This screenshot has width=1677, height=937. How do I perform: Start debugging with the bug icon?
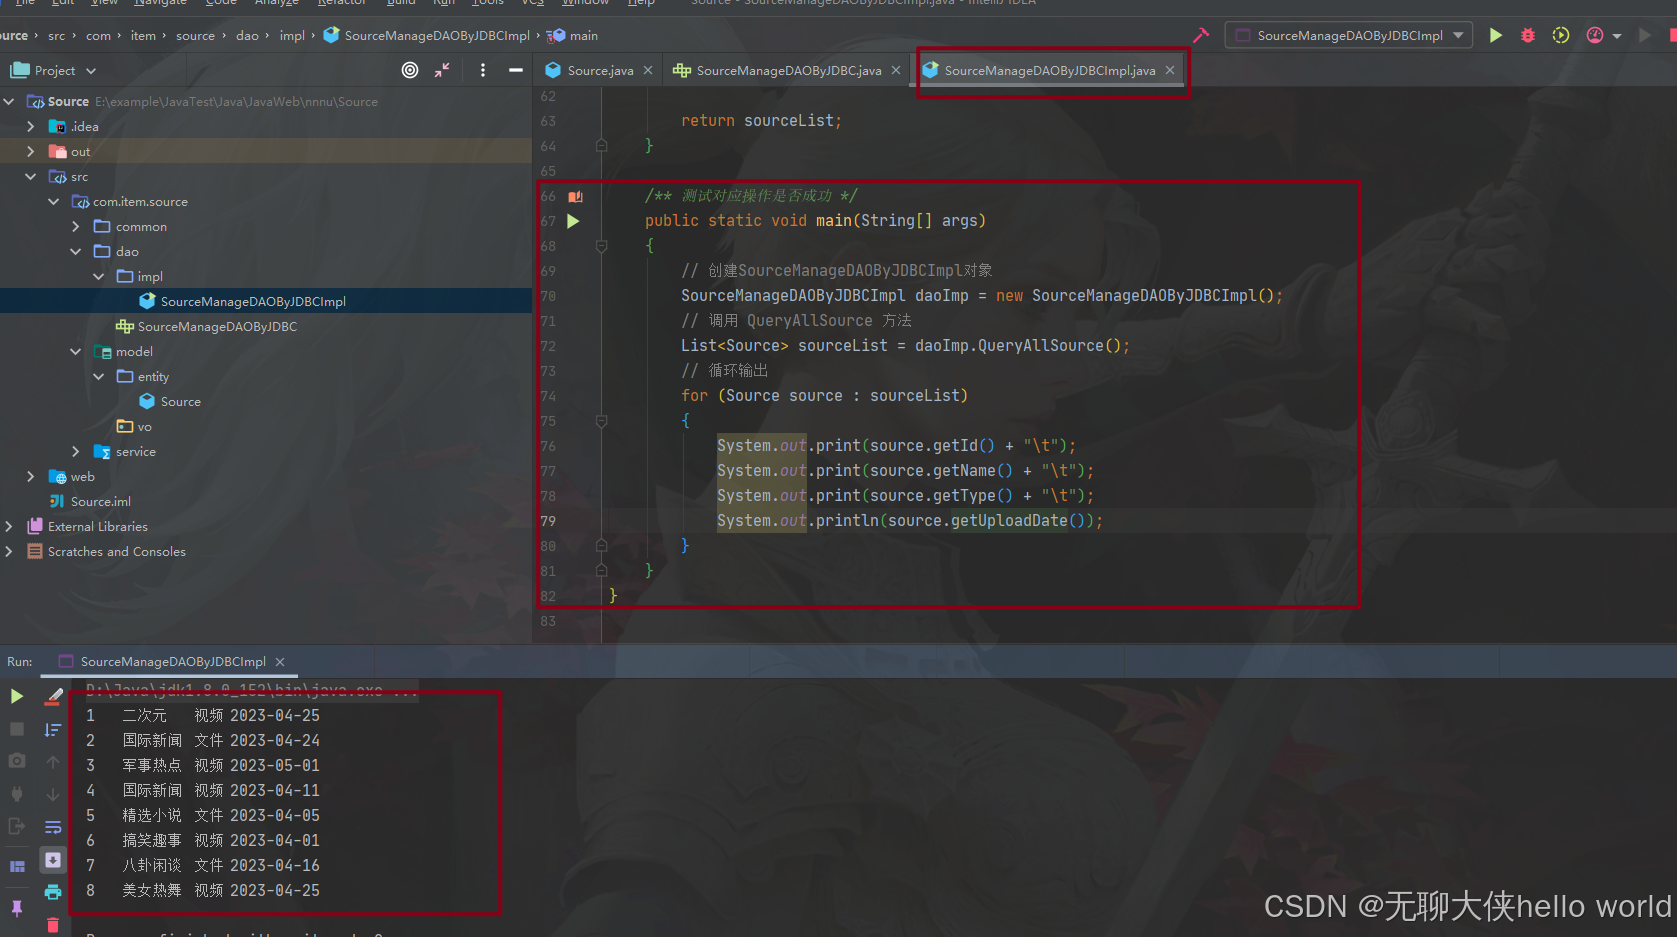[x=1528, y=35]
